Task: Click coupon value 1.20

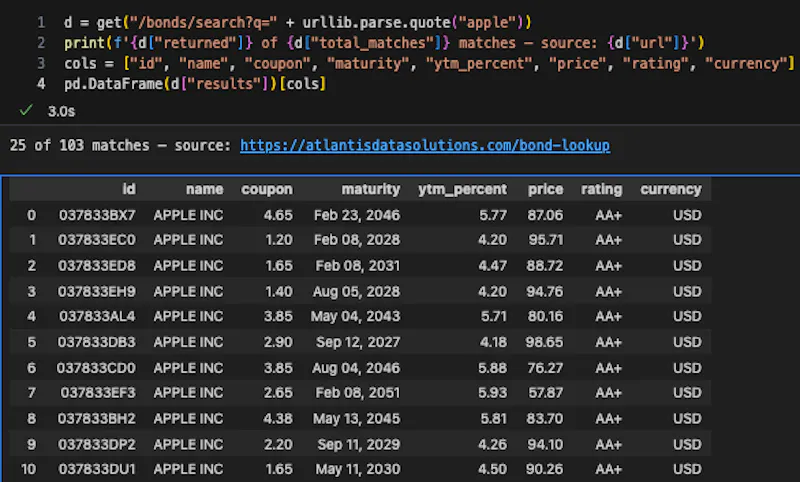Action: coord(280,240)
